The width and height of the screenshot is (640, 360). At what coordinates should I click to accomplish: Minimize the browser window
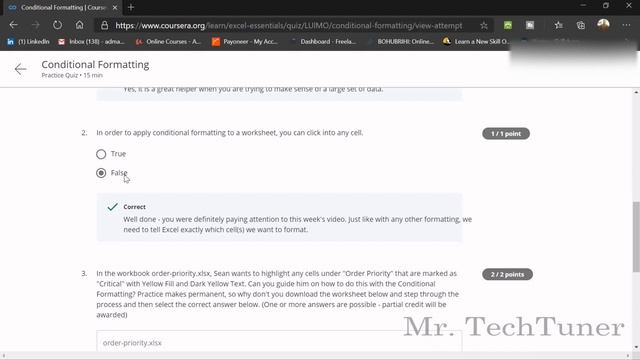[583, 6]
